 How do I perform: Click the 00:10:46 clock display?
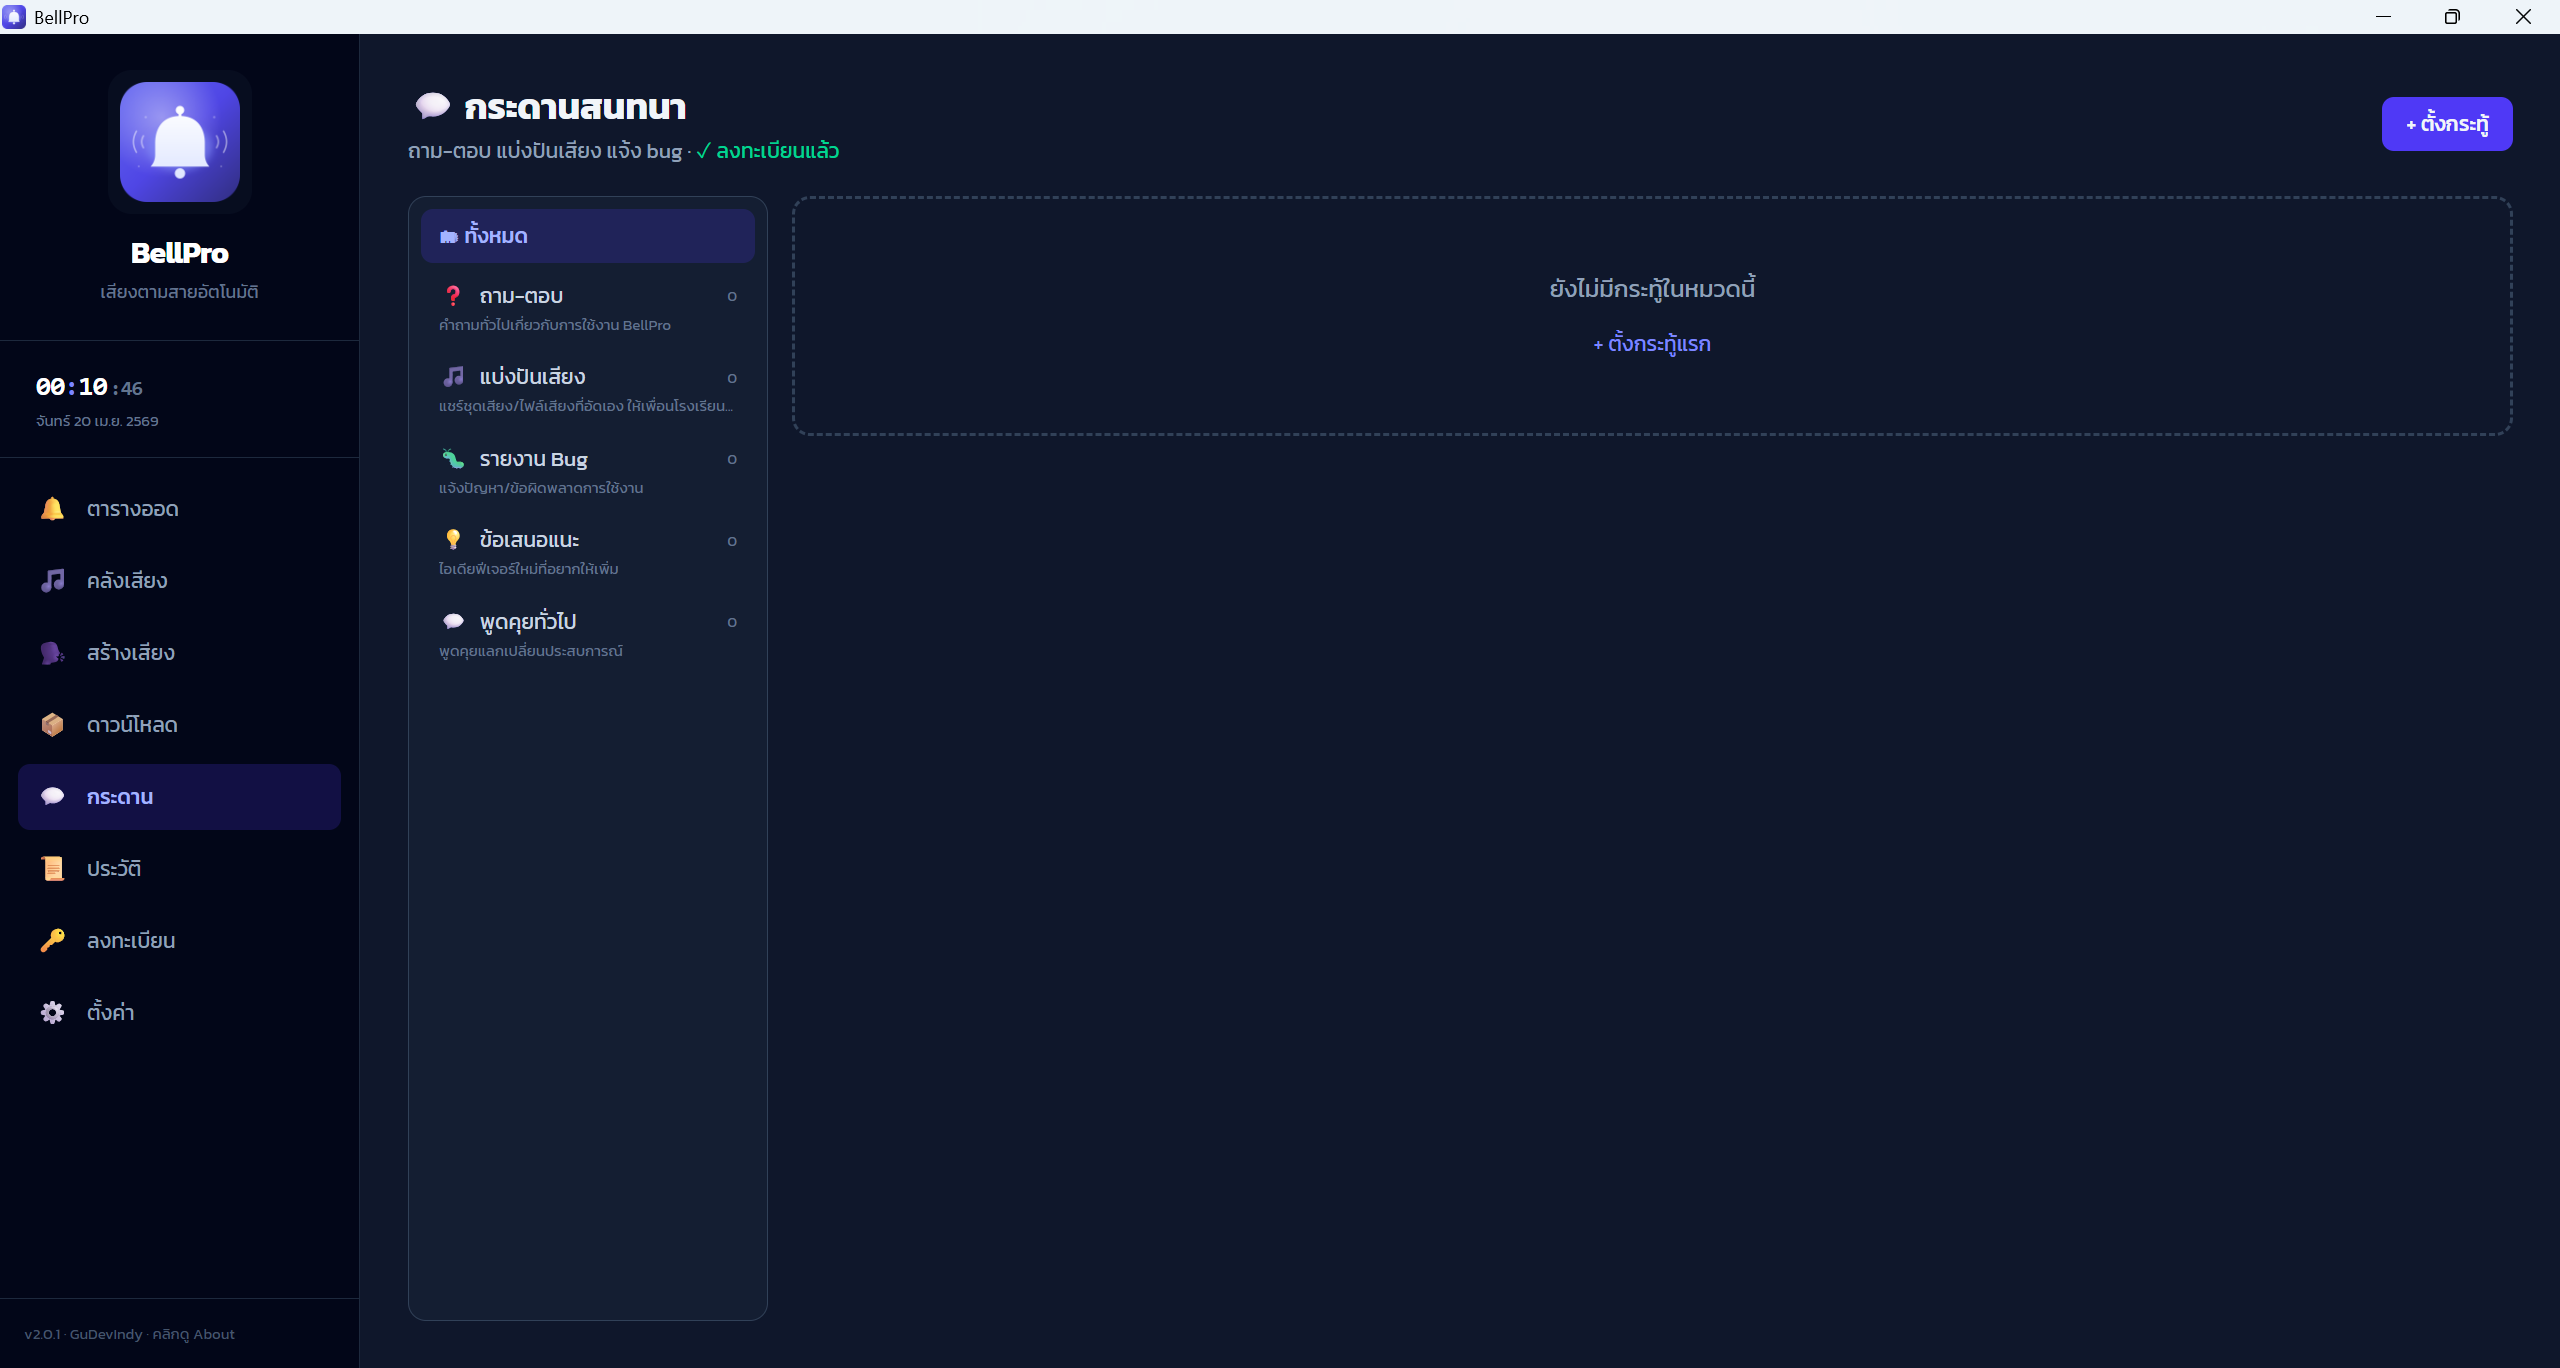89,387
